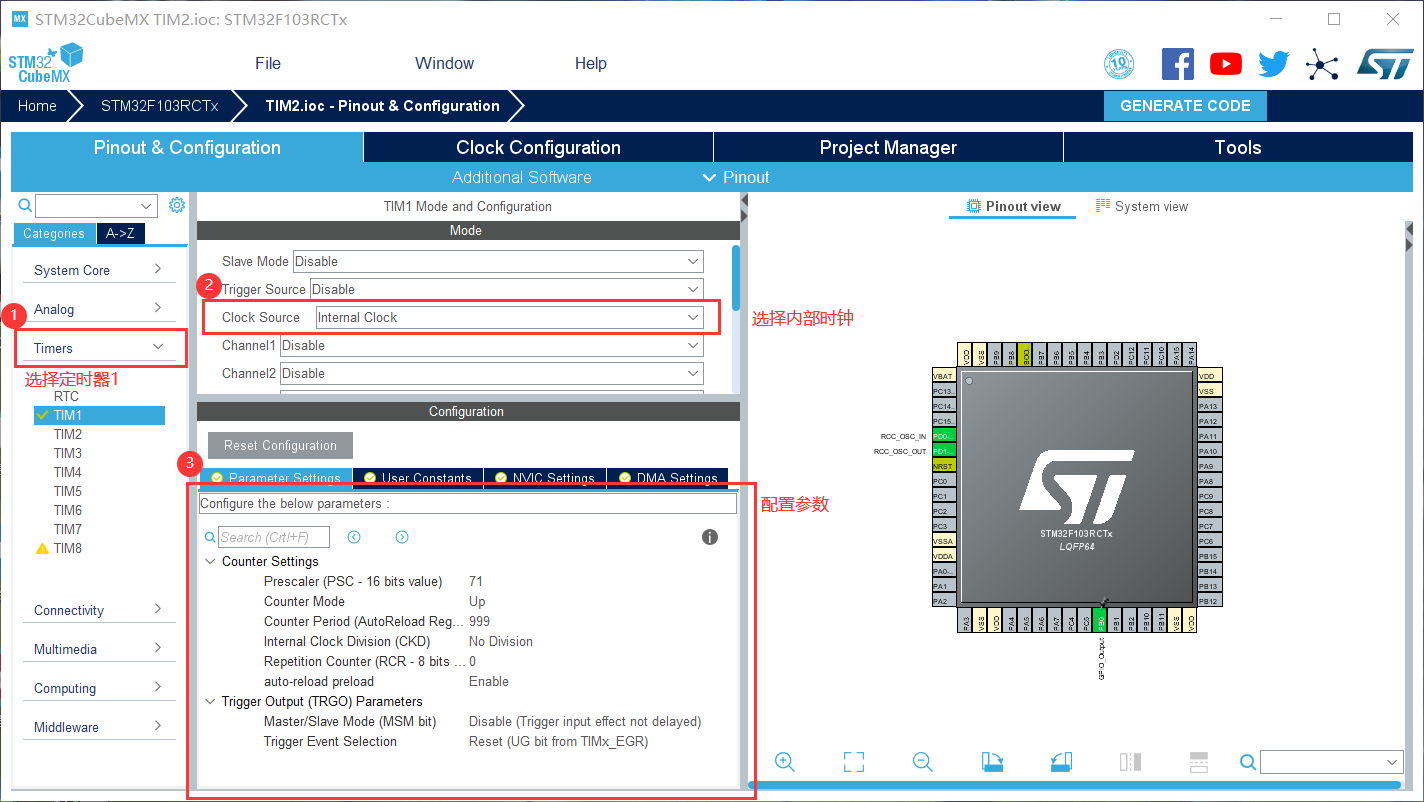Switch to Project Manager tab
Screen dimensions: 1424x802
tap(888, 147)
